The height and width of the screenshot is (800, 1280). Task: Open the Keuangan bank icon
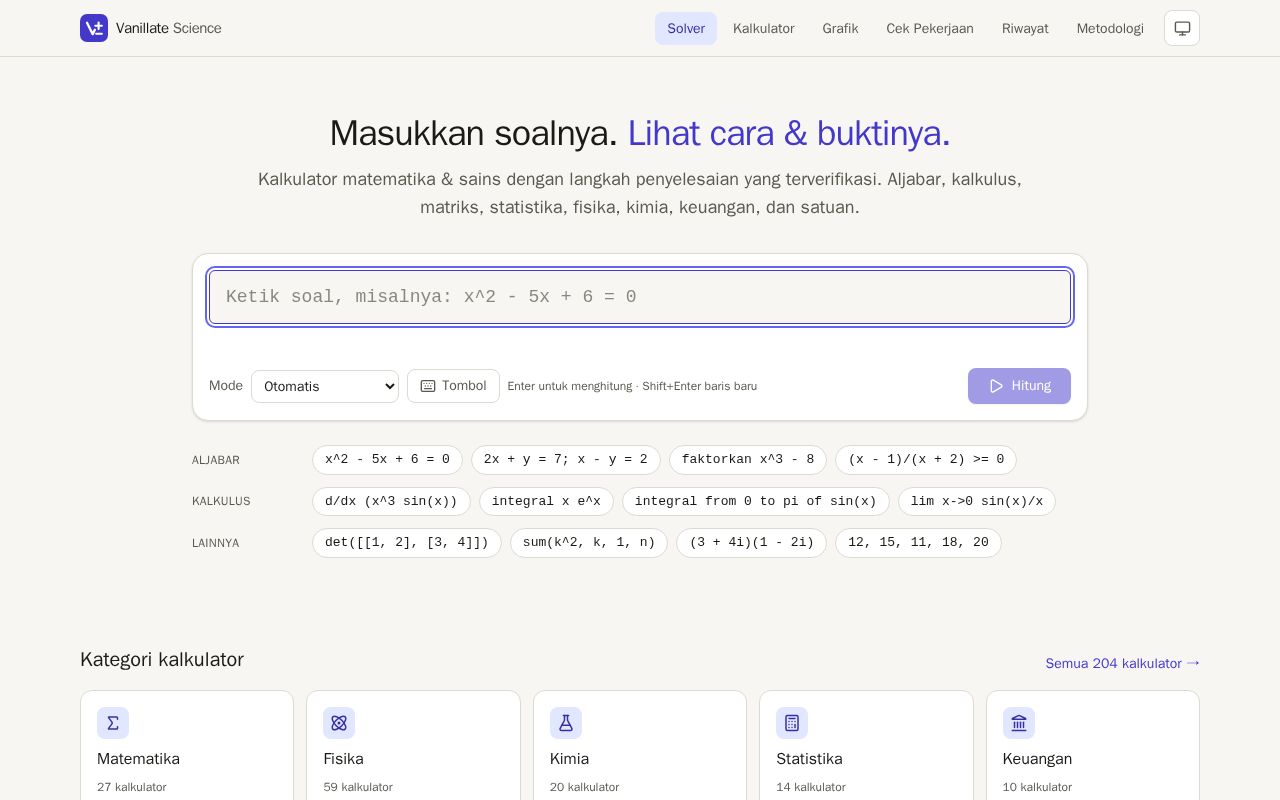point(1019,723)
